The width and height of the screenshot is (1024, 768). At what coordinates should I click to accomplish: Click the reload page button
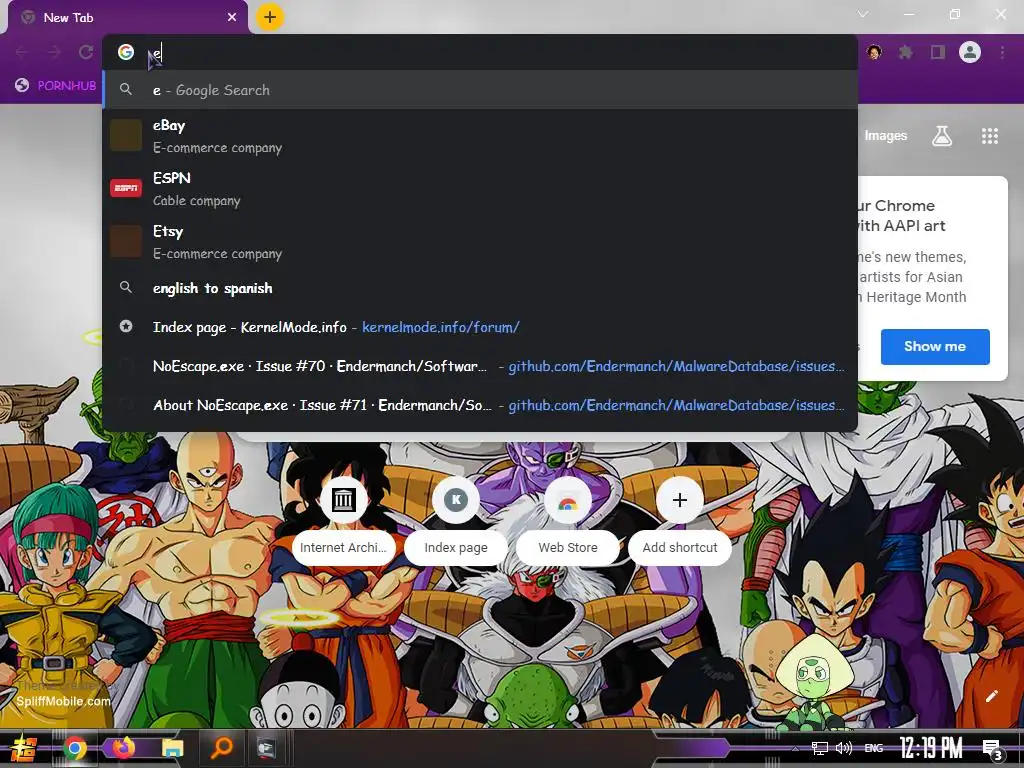pos(86,52)
